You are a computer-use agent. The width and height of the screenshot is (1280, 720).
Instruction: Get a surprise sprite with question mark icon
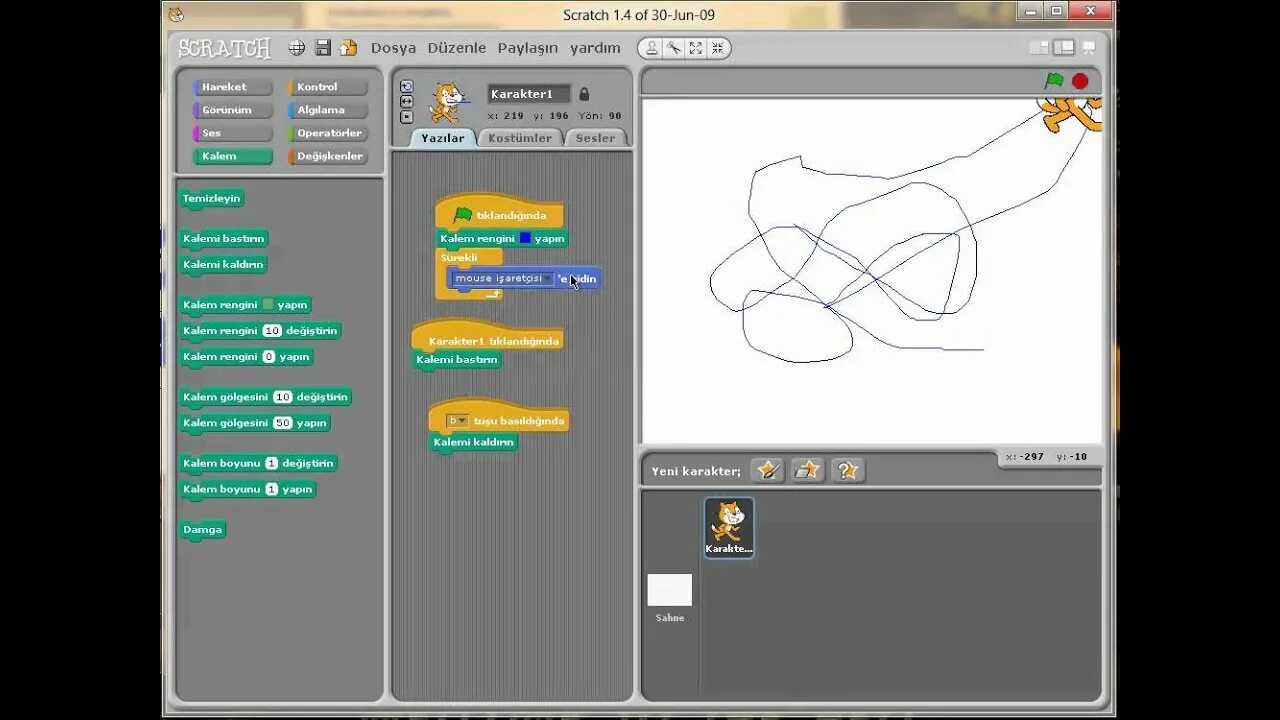(x=847, y=470)
